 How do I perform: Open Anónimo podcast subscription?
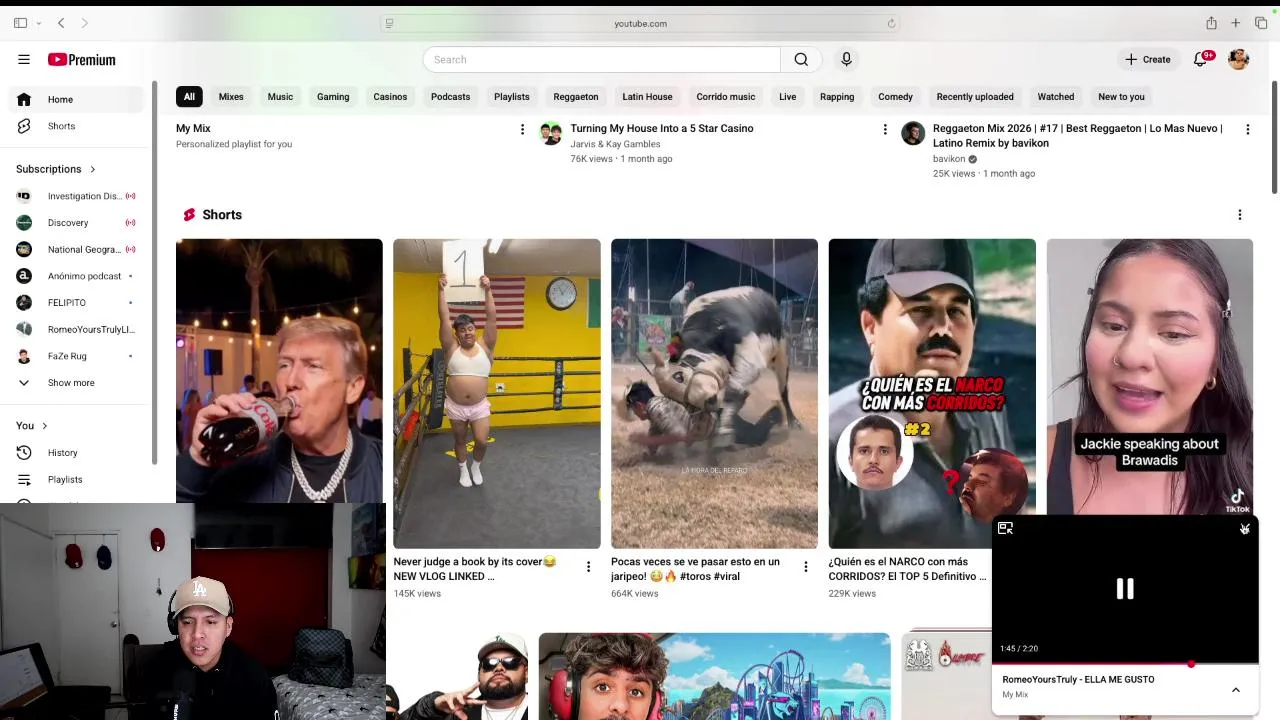point(78,276)
